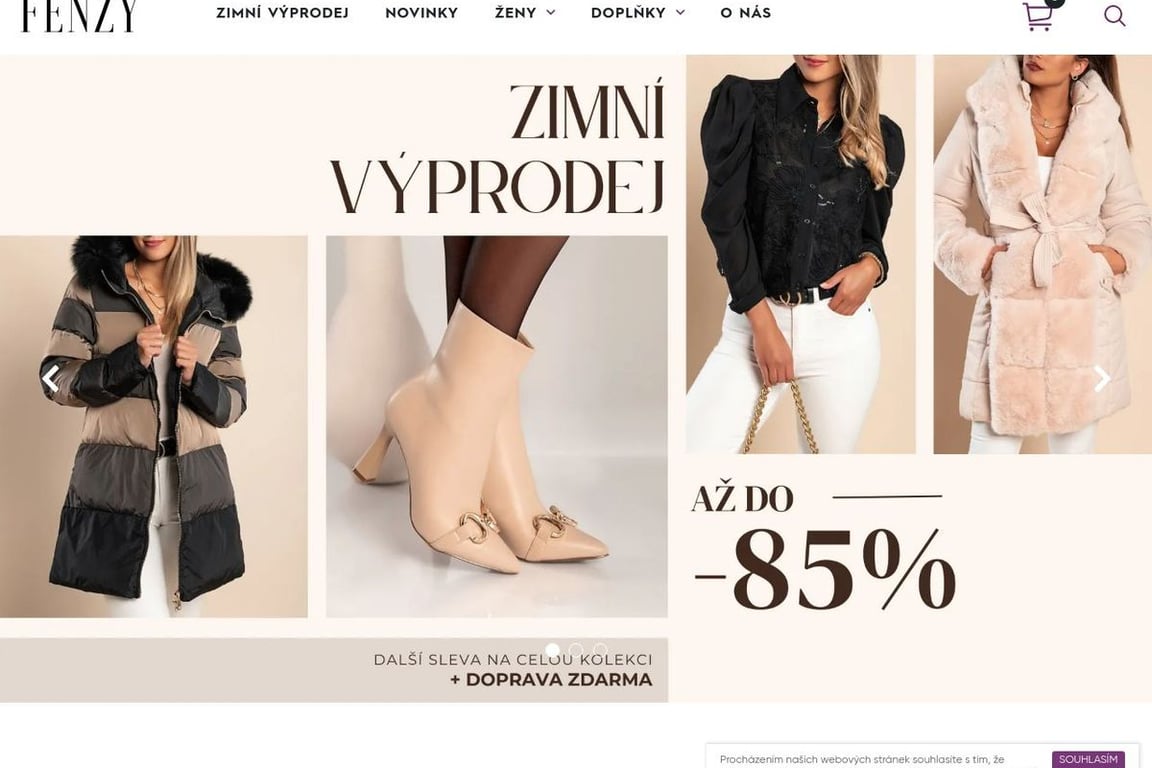Go to previous slide with left arrow
The height and width of the screenshot is (768, 1152).
pyautogui.click(x=50, y=379)
